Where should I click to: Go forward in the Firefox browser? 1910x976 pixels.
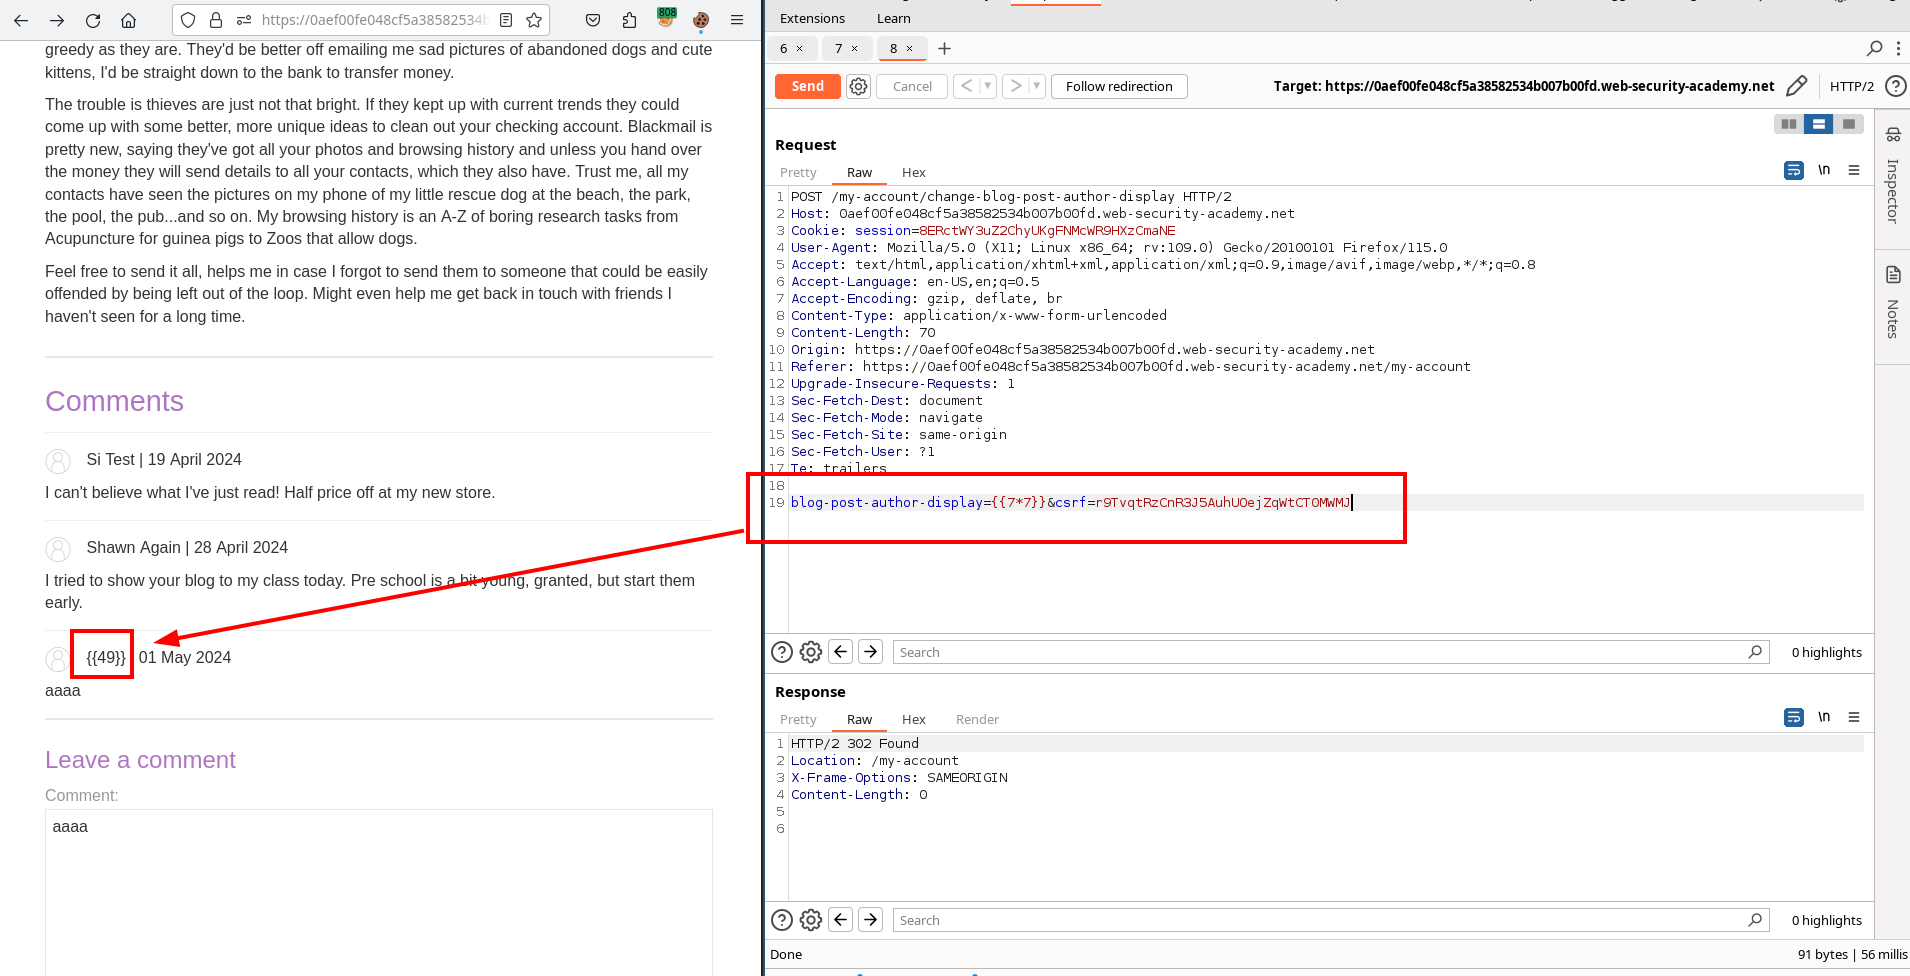[57, 20]
